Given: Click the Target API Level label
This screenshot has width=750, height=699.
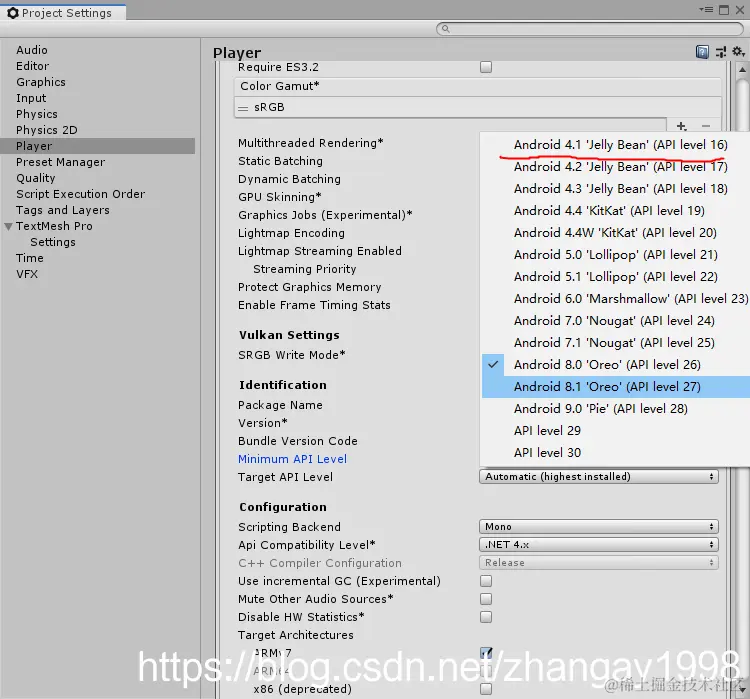Looking at the screenshot, I should click(285, 477).
